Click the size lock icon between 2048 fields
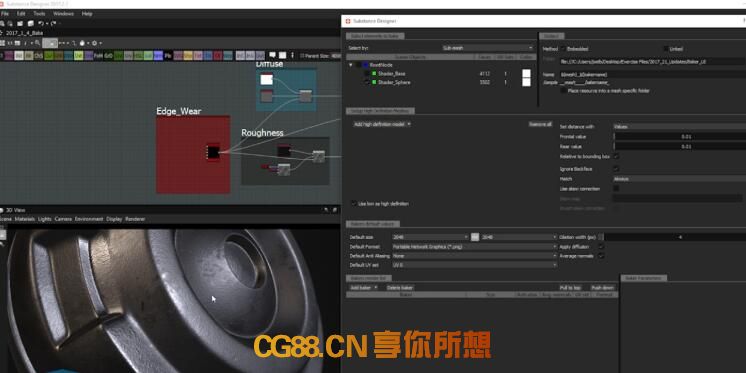The width and height of the screenshot is (746, 373). click(475, 237)
